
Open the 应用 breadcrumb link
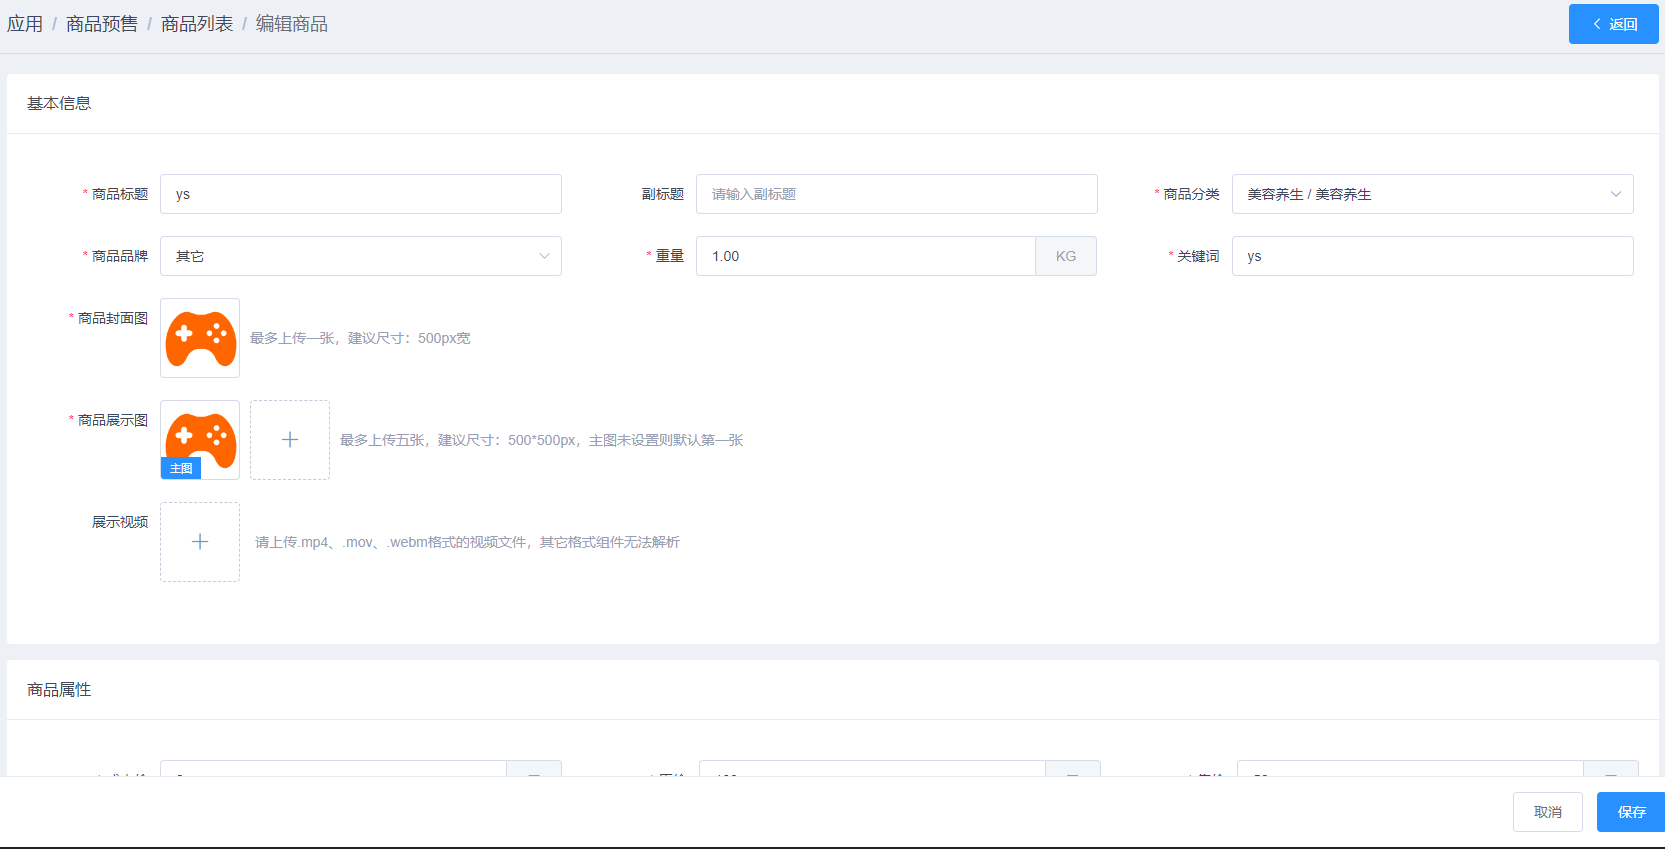[x=25, y=24]
